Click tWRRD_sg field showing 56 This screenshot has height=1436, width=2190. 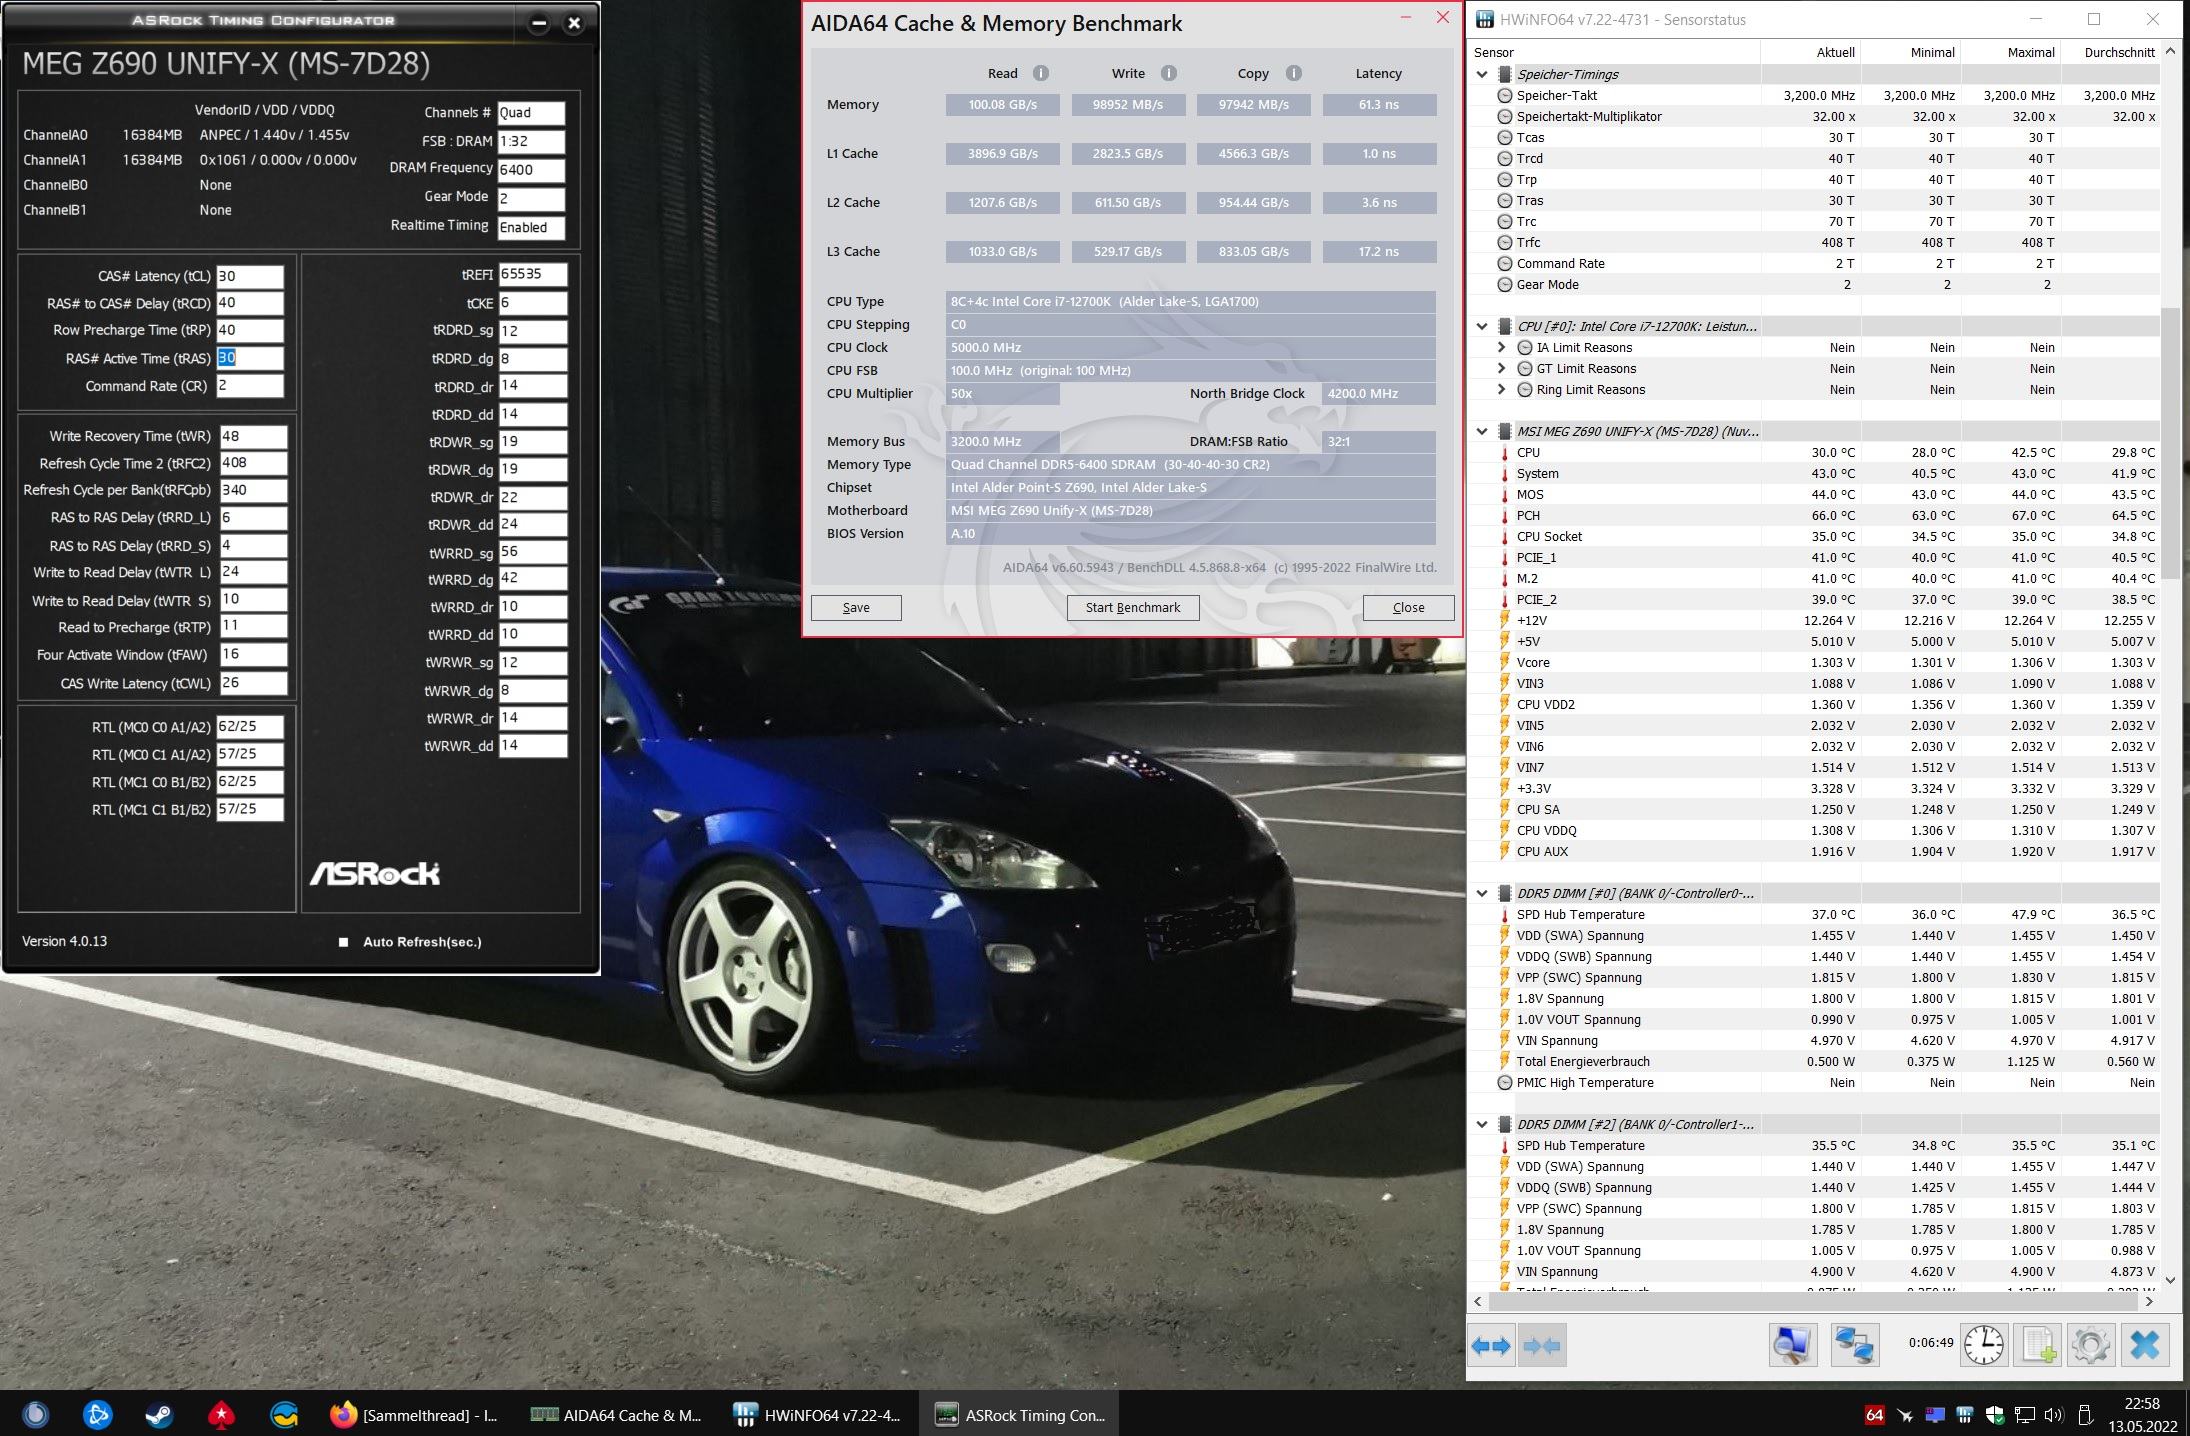533,552
